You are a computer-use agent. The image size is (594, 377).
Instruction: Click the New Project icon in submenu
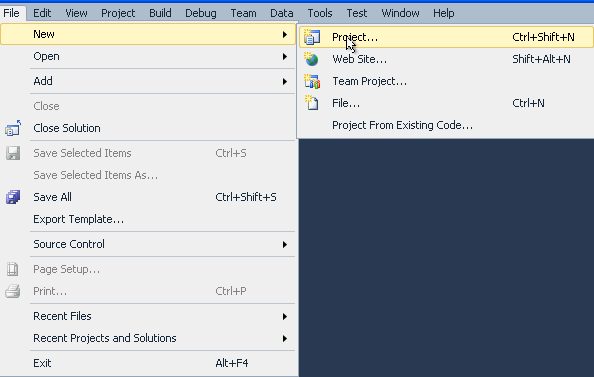(x=312, y=37)
